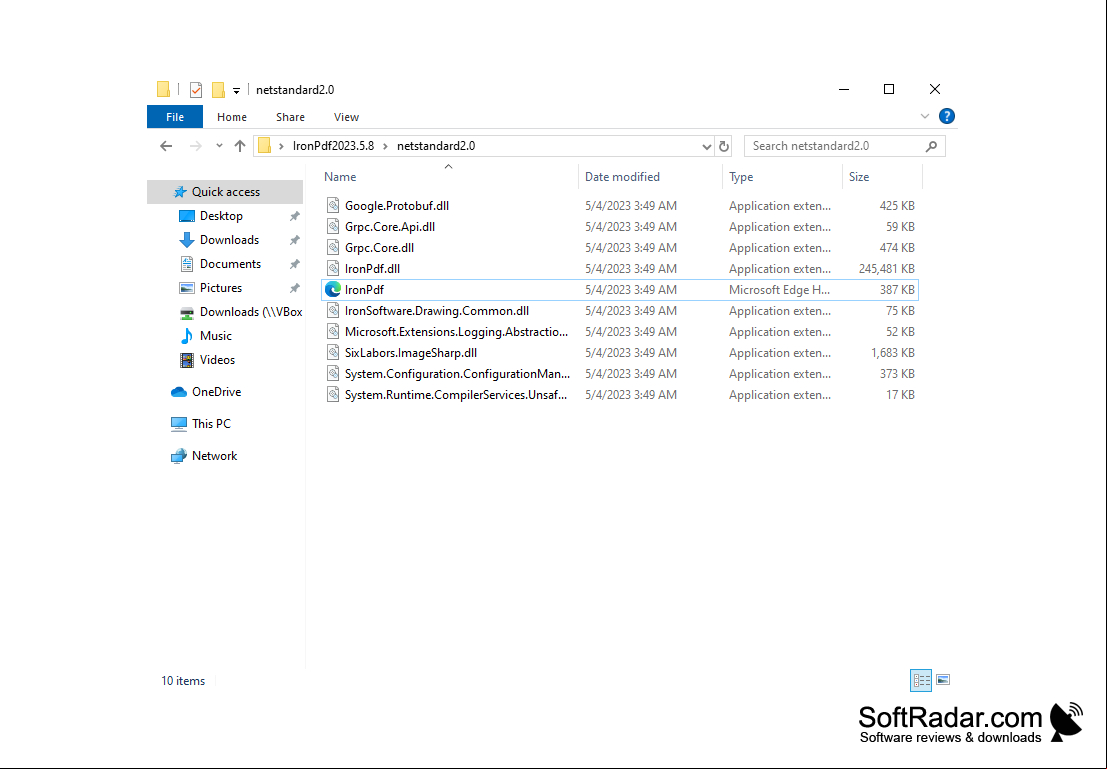This screenshot has width=1107, height=769.
Task: Click the SixLabors.ImageSharp.dll file name
Action: pyautogui.click(x=411, y=353)
